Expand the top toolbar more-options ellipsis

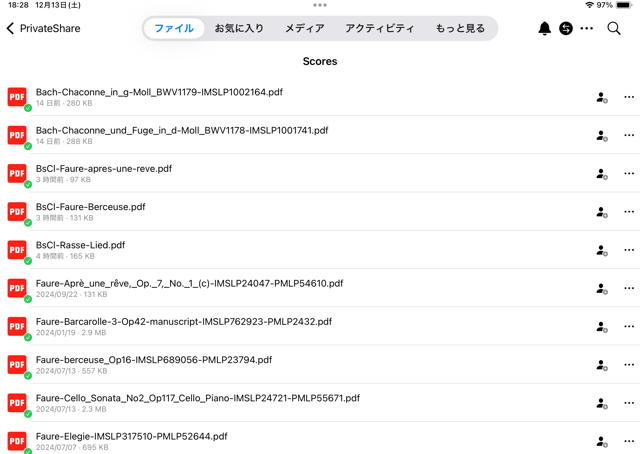pyautogui.click(x=587, y=29)
